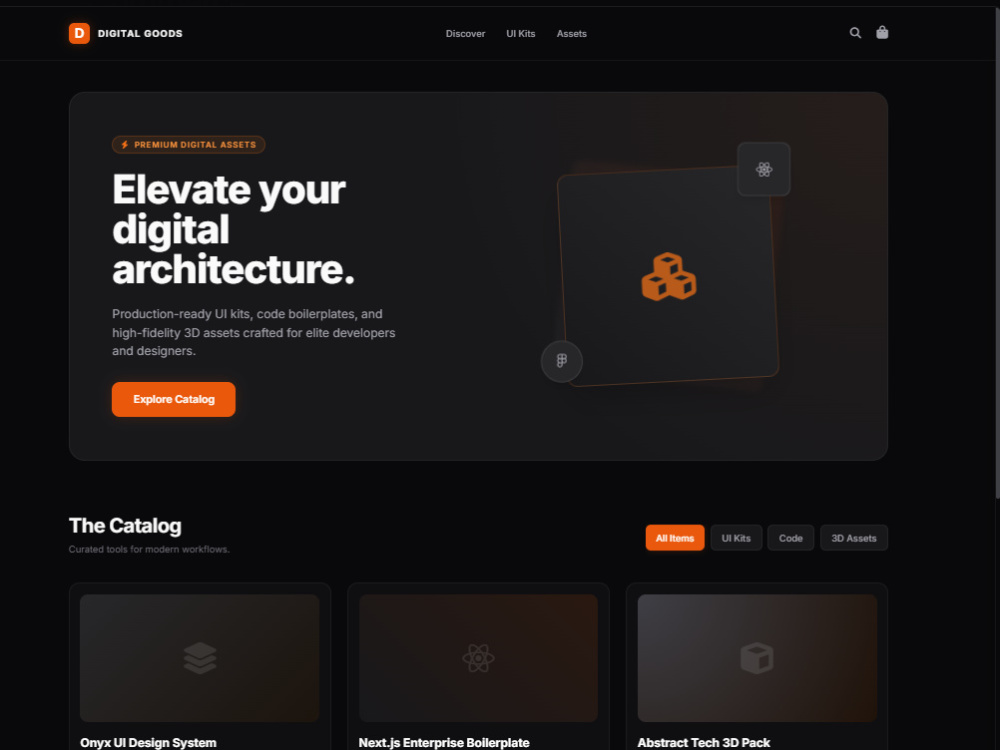1000x750 pixels.
Task: Select the All Items catalog filter
Action: [675, 538]
